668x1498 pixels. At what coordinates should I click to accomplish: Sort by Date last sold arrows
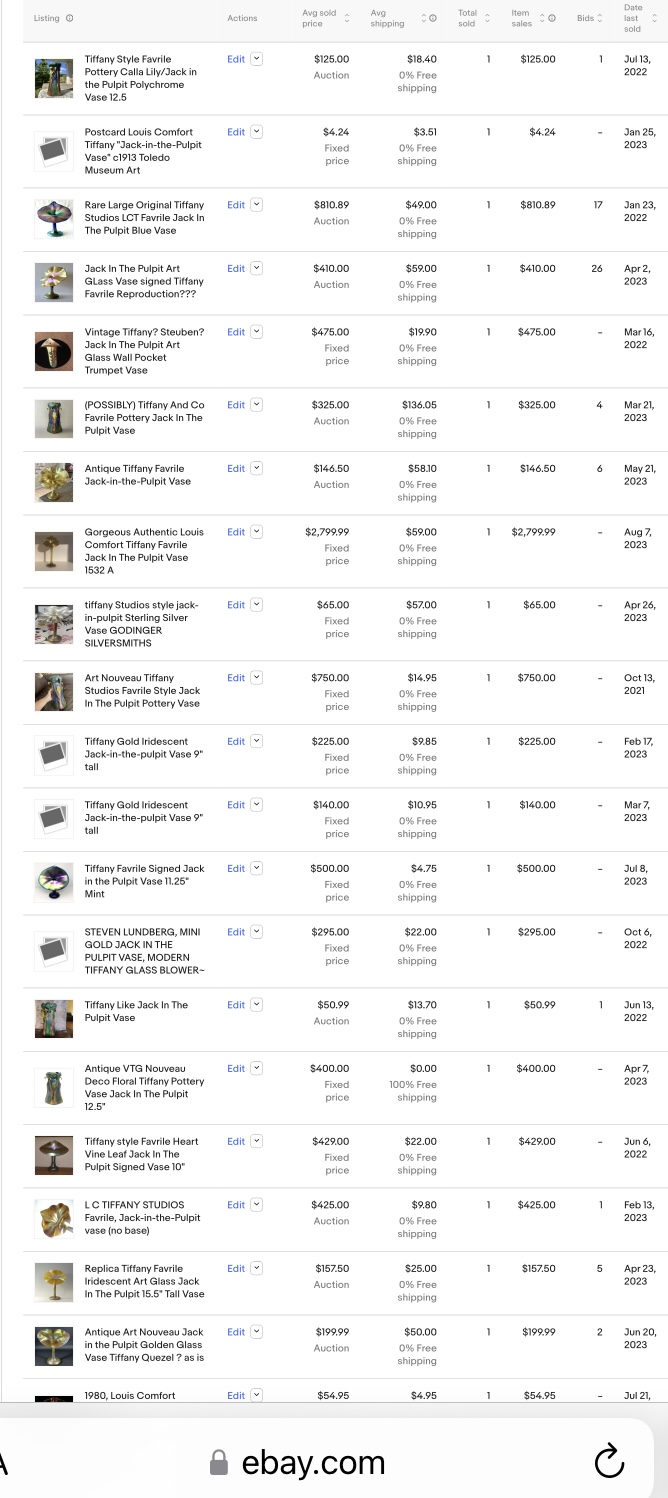tap(655, 18)
